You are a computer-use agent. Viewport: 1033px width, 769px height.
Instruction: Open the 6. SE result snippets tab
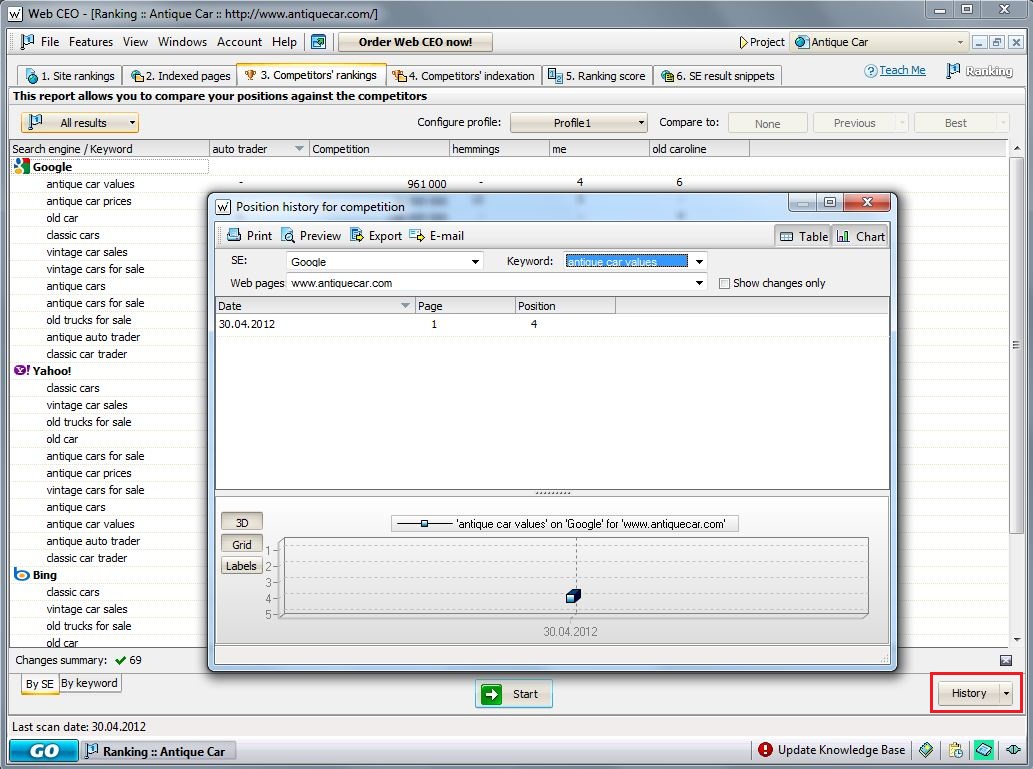[718, 76]
